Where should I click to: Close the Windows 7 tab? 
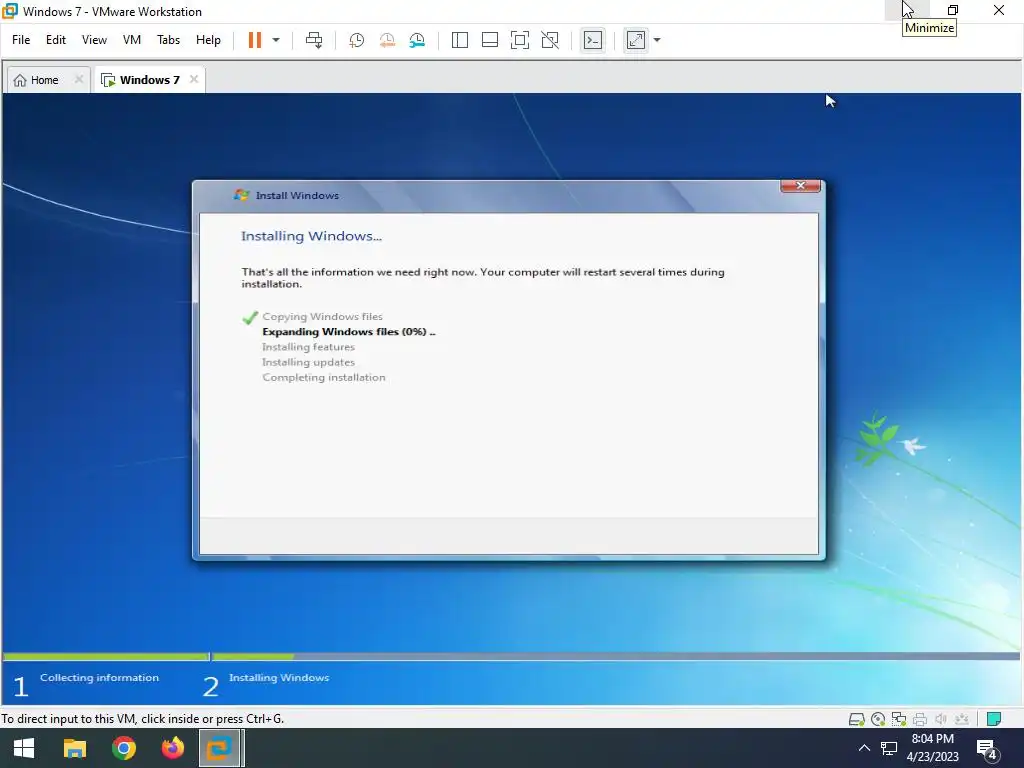pos(194,79)
